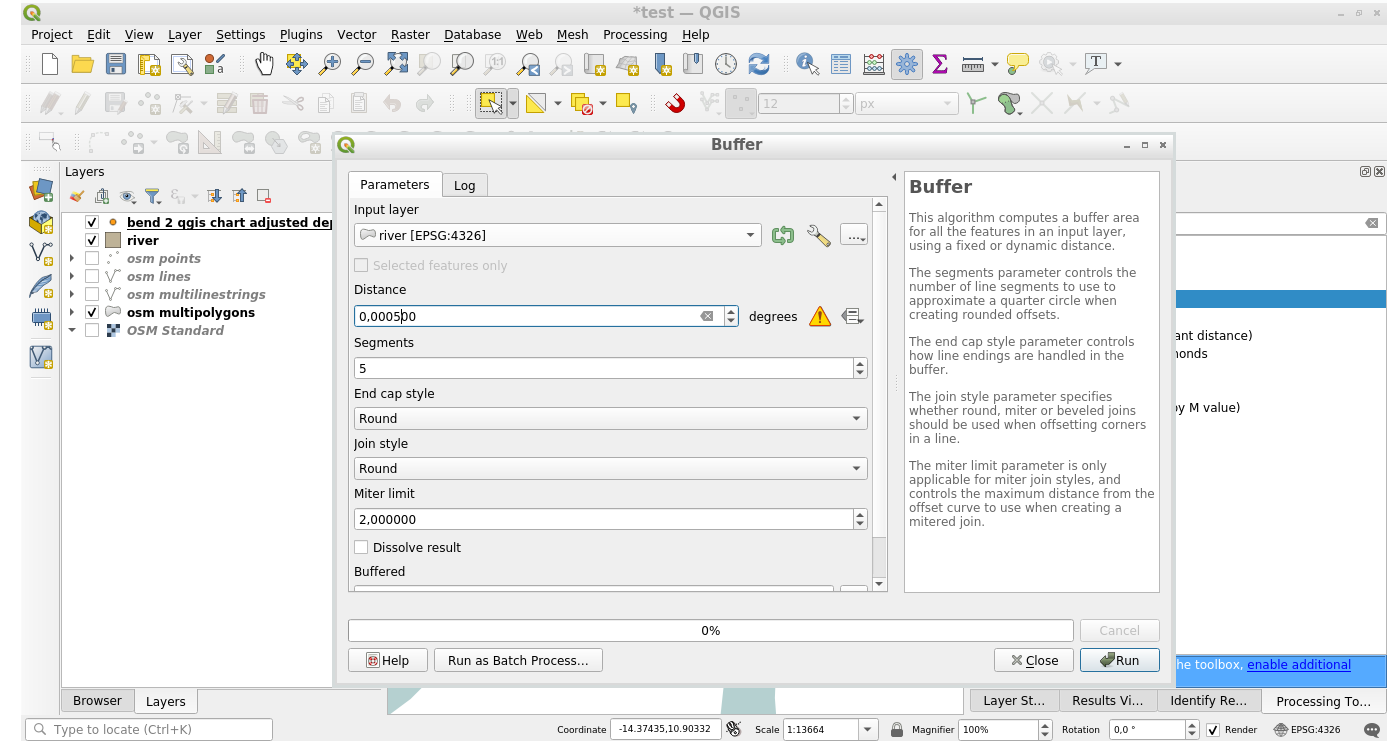The image size is (1387, 741).
Task: Open Advanced options wrench icon
Action: point(818,235)
